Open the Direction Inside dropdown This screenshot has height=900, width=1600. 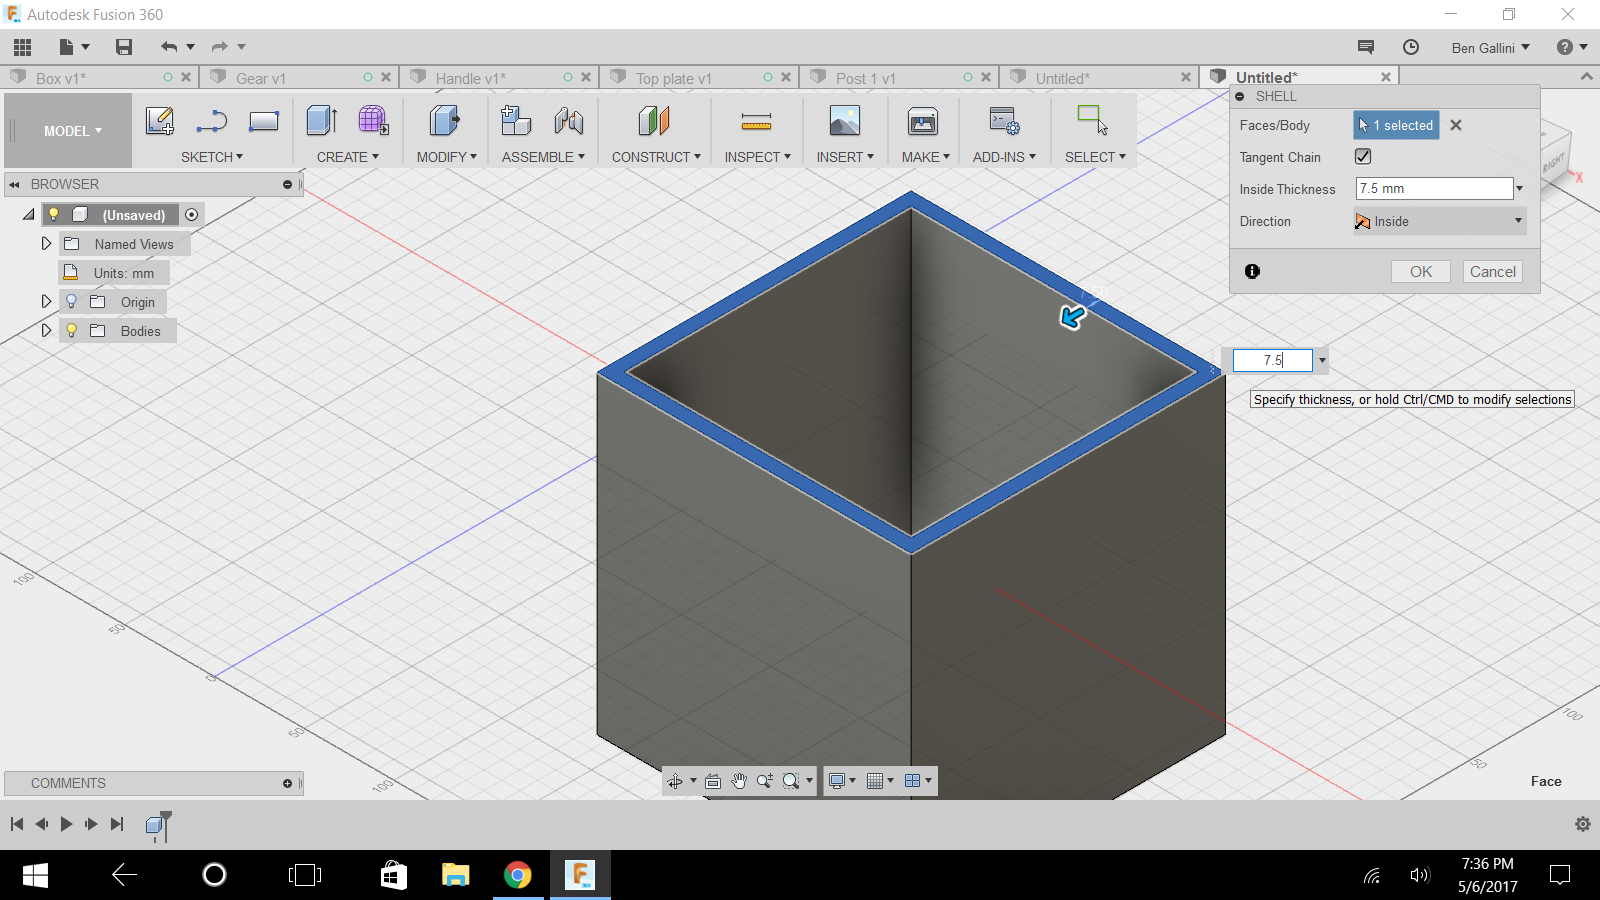(1440, 221)
